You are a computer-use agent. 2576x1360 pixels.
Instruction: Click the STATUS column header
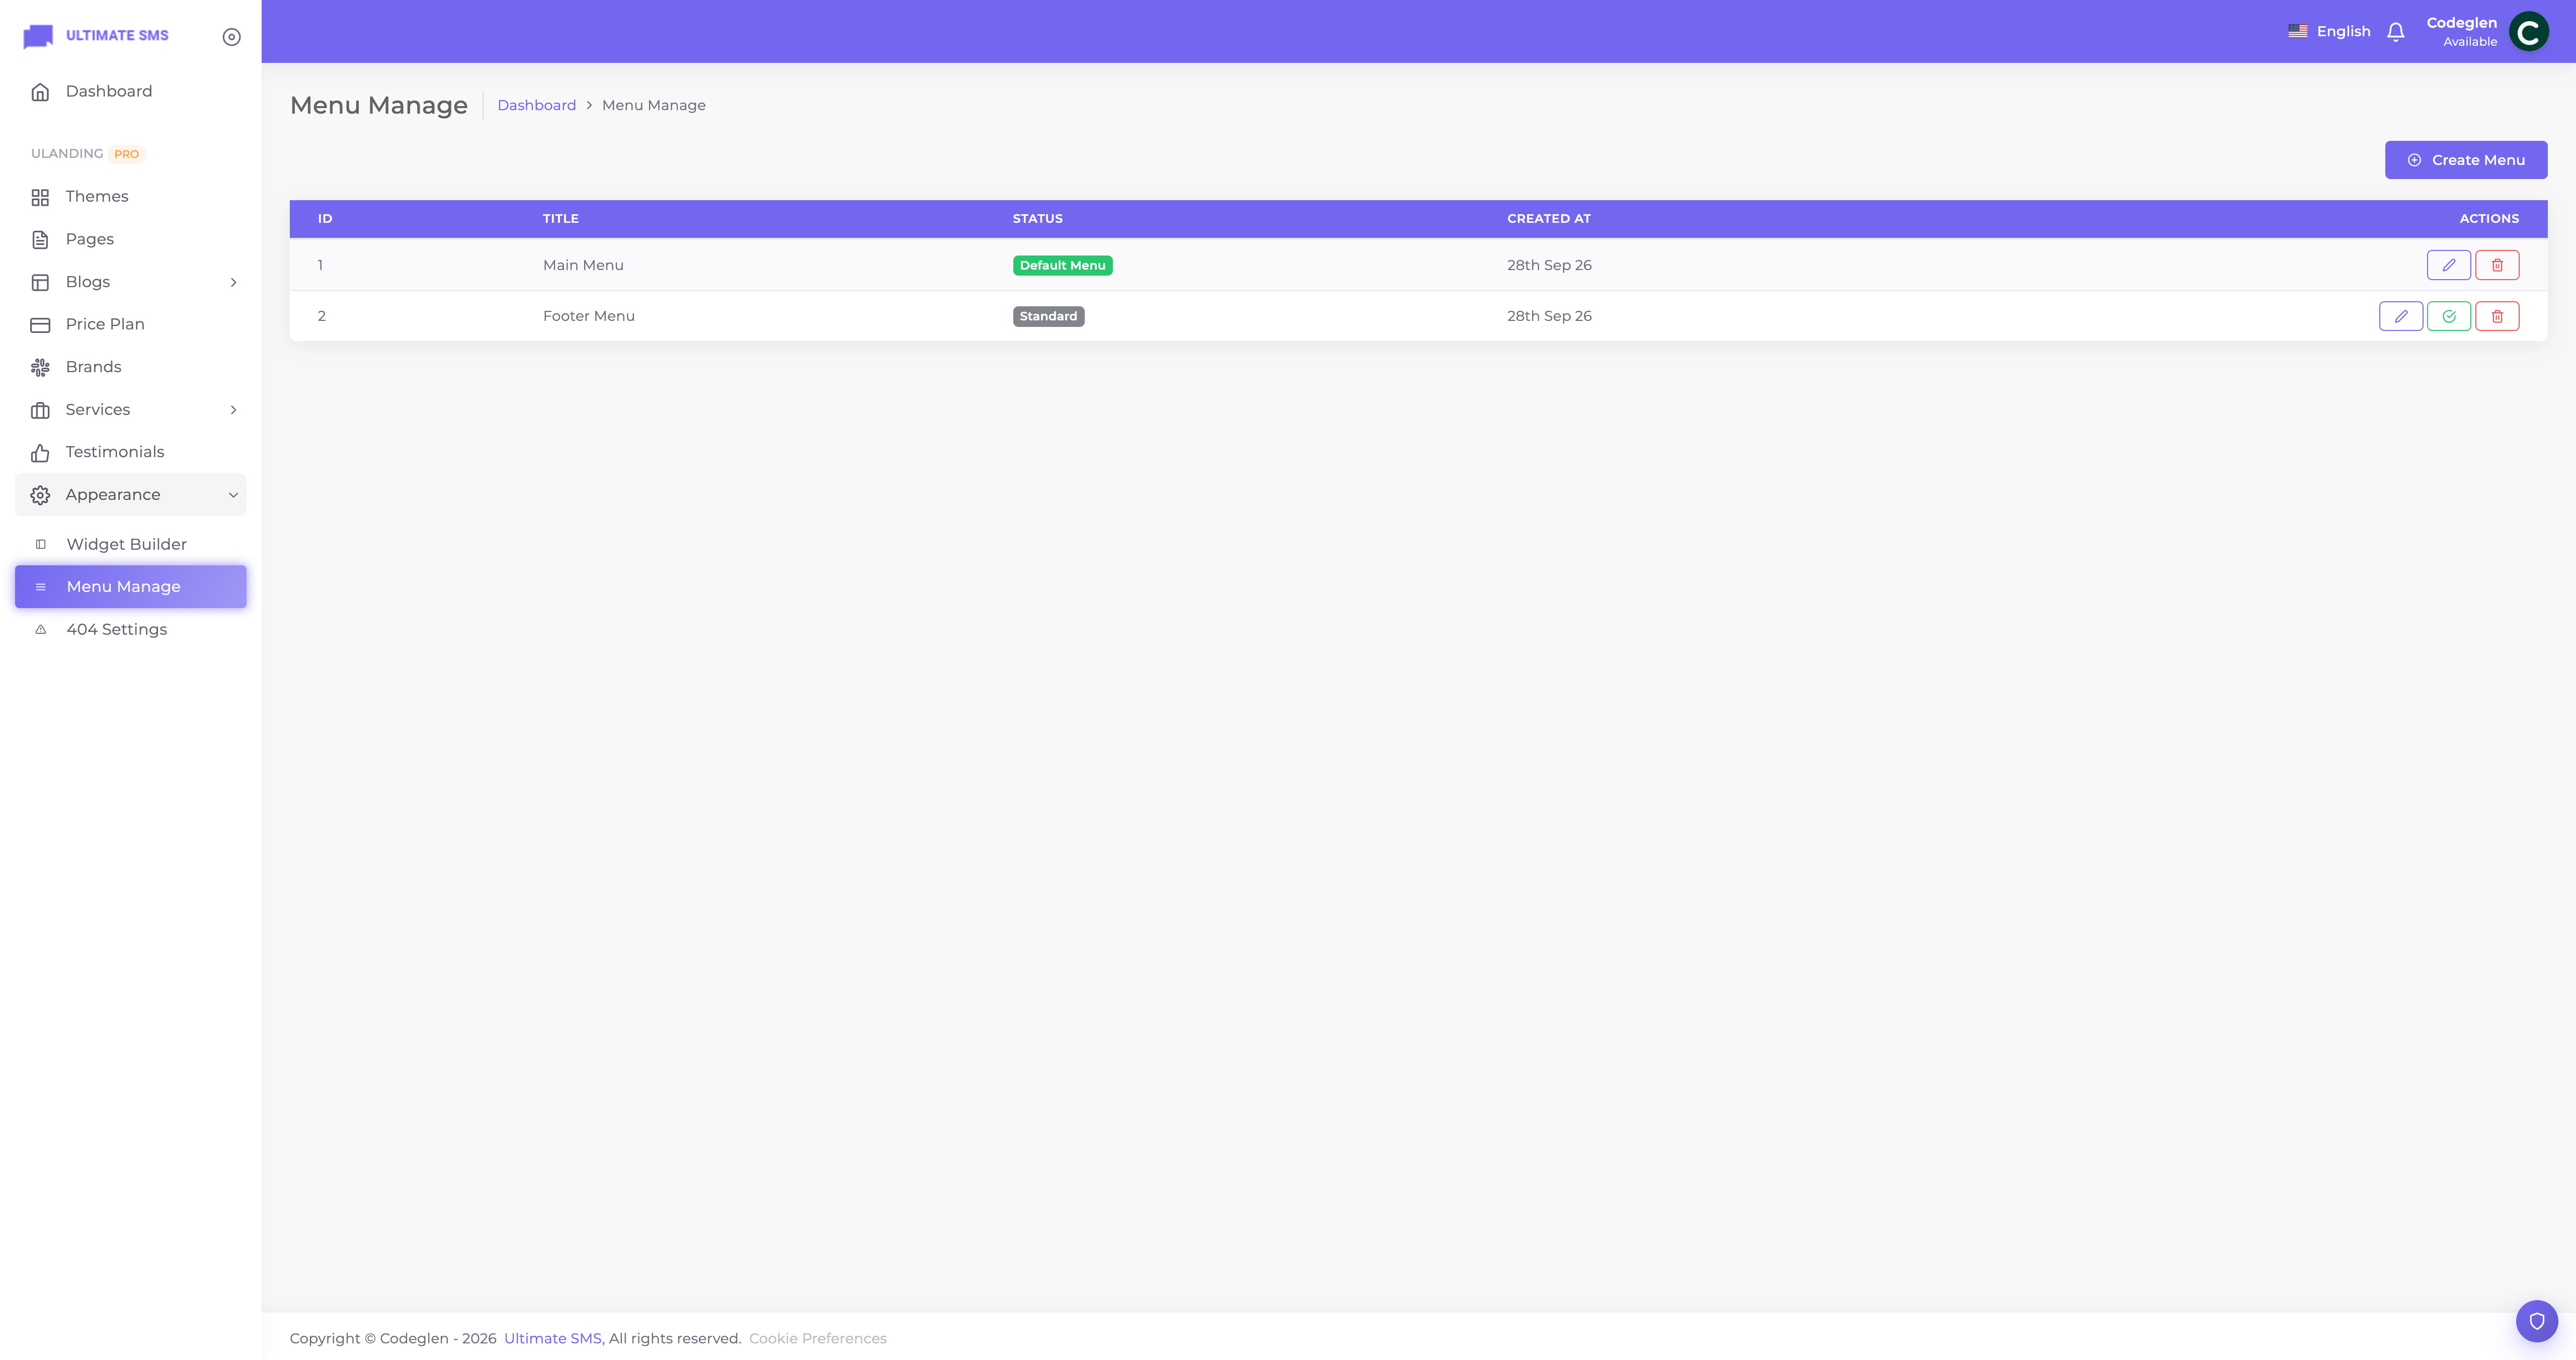1037,218
